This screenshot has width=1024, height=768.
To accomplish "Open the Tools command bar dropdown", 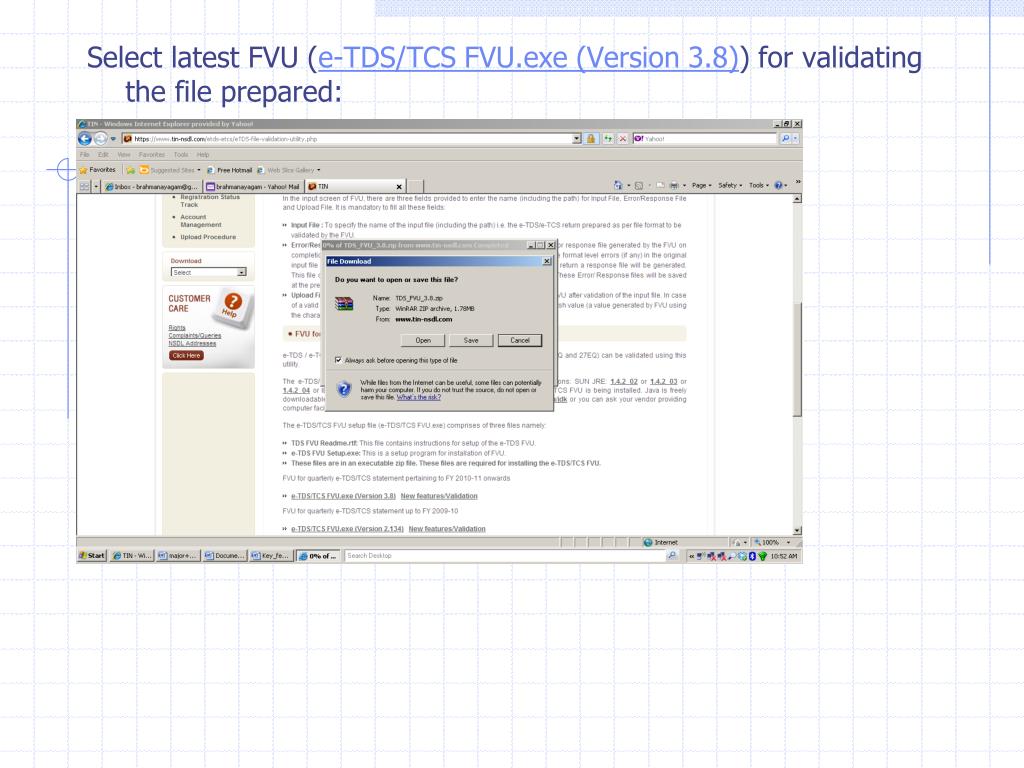I will click(759, 185).
